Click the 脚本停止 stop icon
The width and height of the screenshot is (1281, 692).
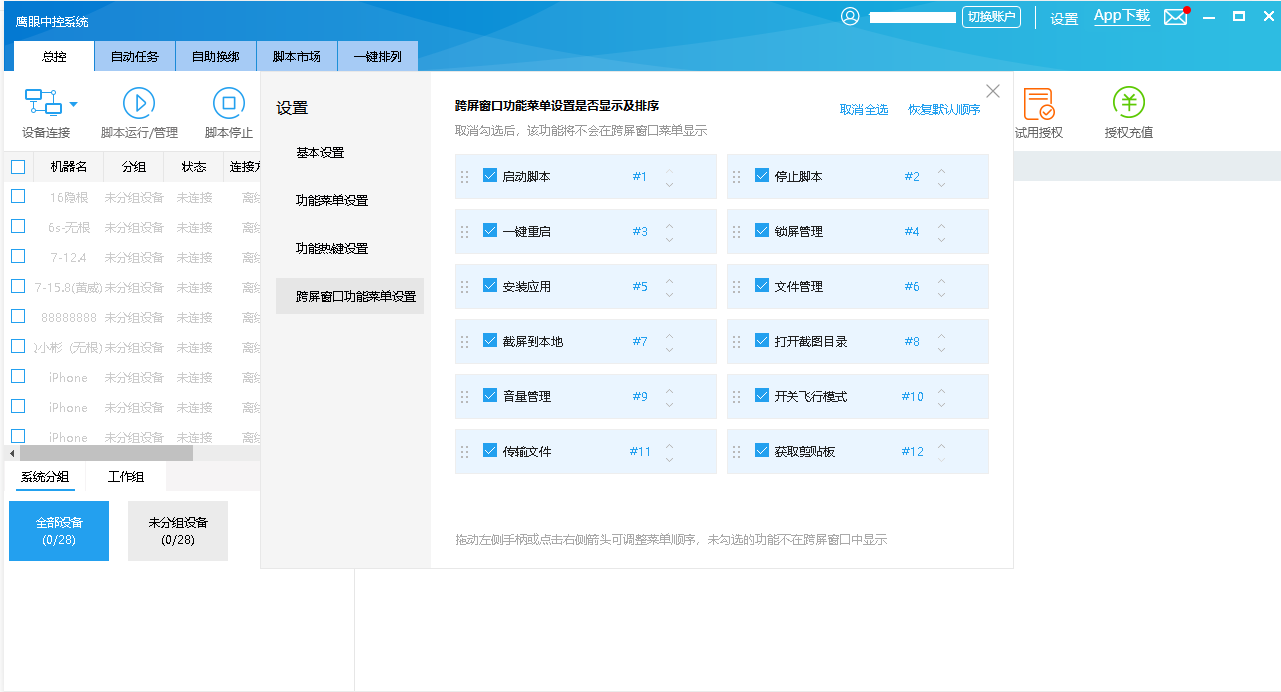pyautogui.click(x=229, y=103)
